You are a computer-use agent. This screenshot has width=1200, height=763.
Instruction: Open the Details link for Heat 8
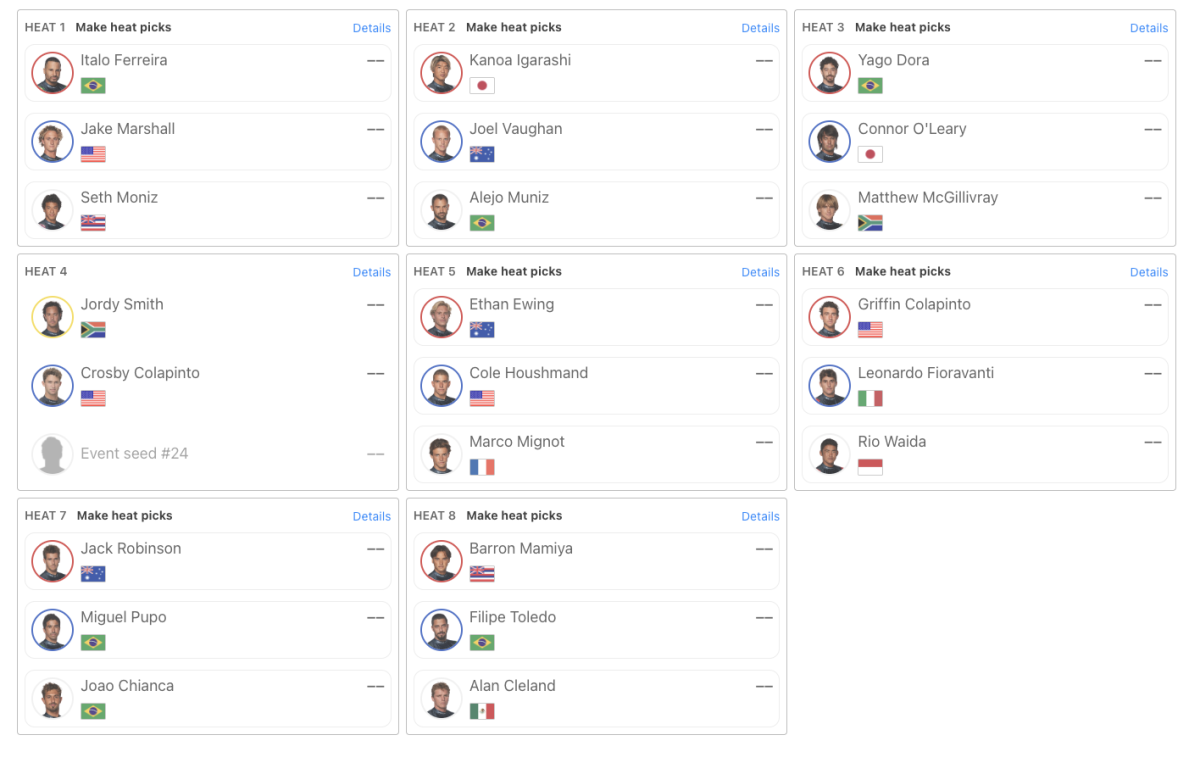760,516
